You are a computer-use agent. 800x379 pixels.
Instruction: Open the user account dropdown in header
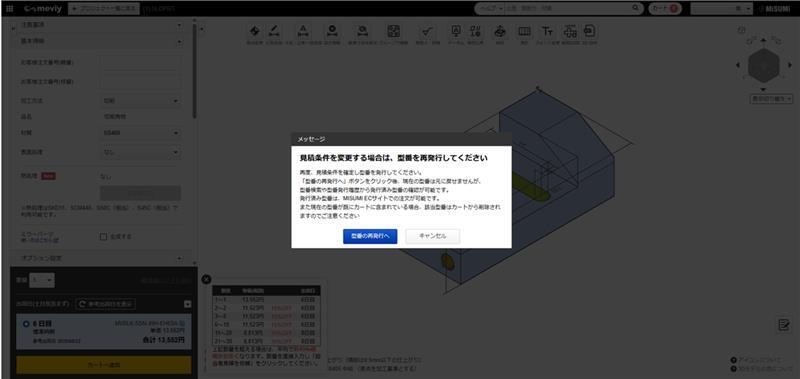(721, 9)
